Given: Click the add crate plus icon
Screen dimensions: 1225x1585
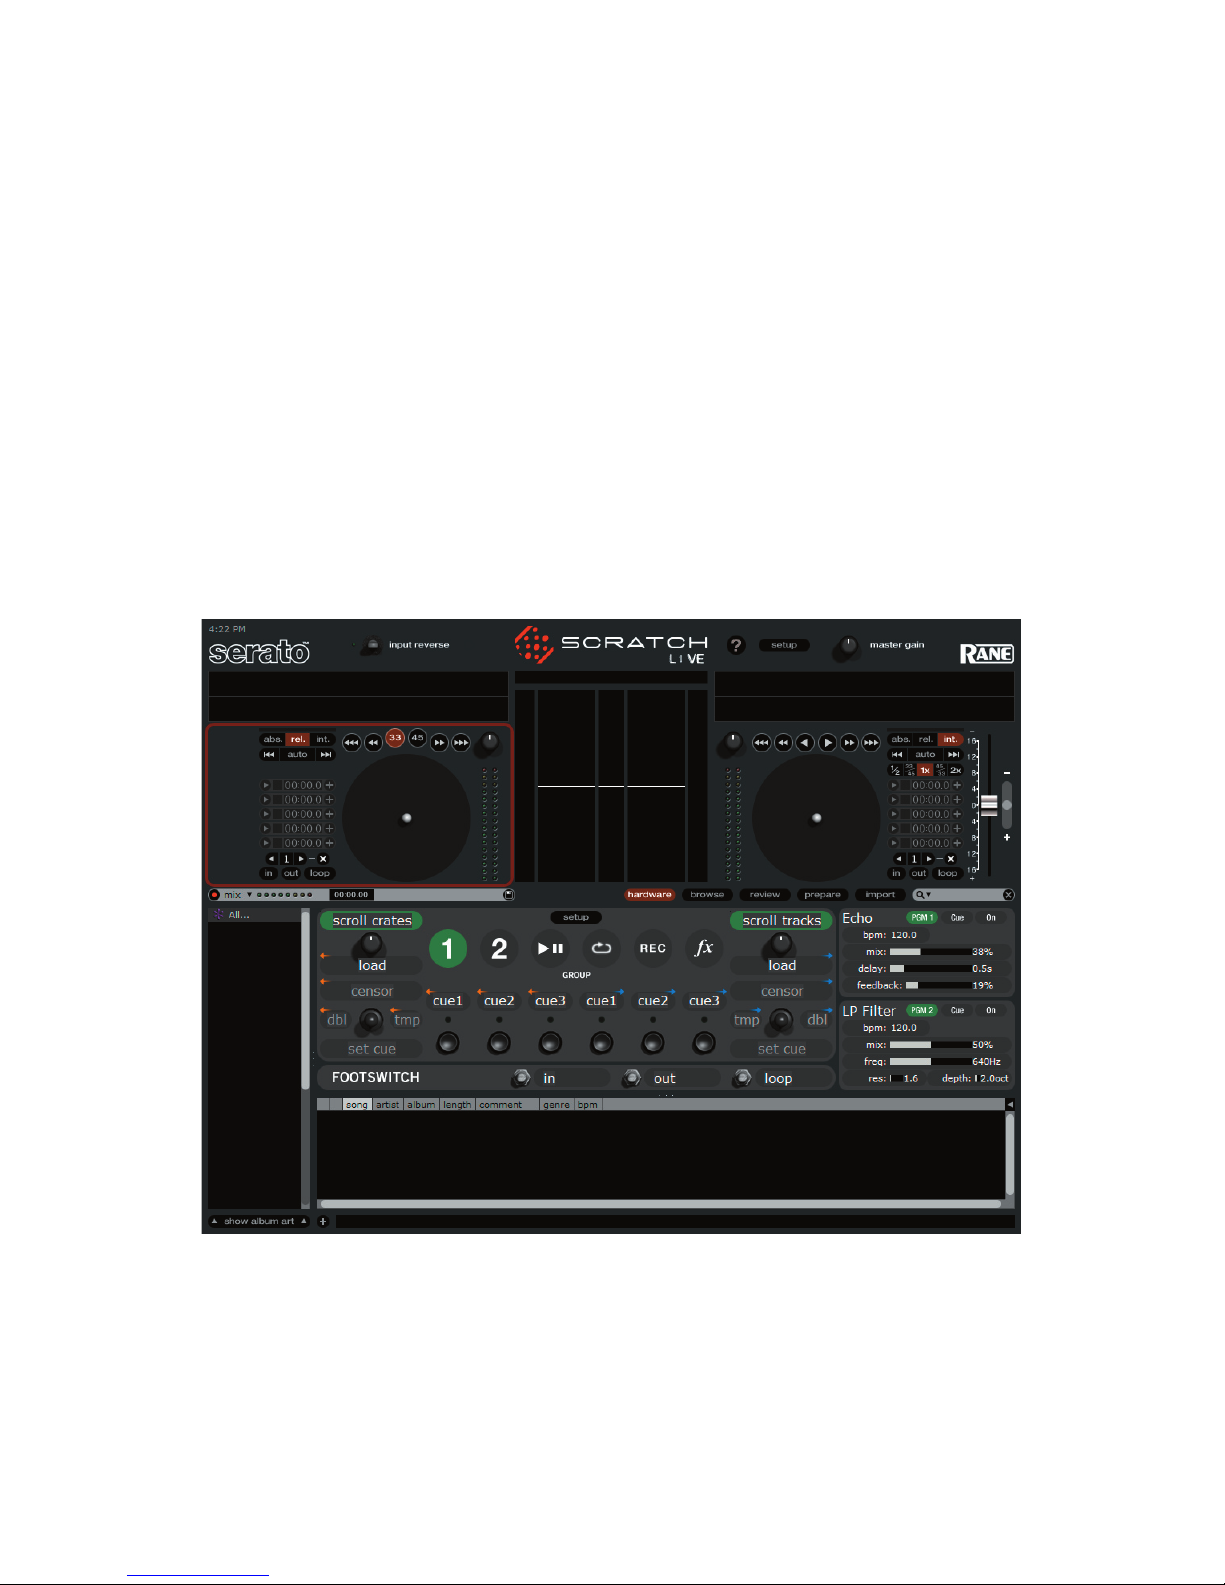Looking at the screenshot, I should point(323,1221).
